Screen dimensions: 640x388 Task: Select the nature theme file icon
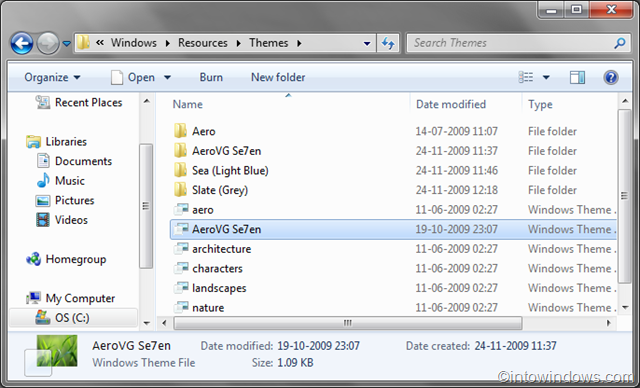tap(181, 307)
